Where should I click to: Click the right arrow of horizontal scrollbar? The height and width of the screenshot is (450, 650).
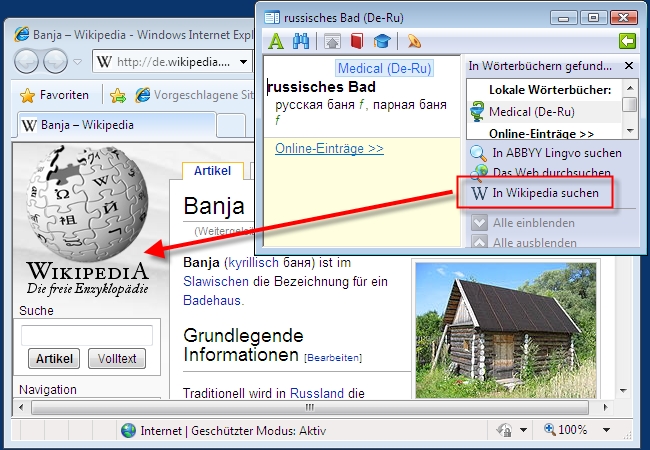[605, 407]
